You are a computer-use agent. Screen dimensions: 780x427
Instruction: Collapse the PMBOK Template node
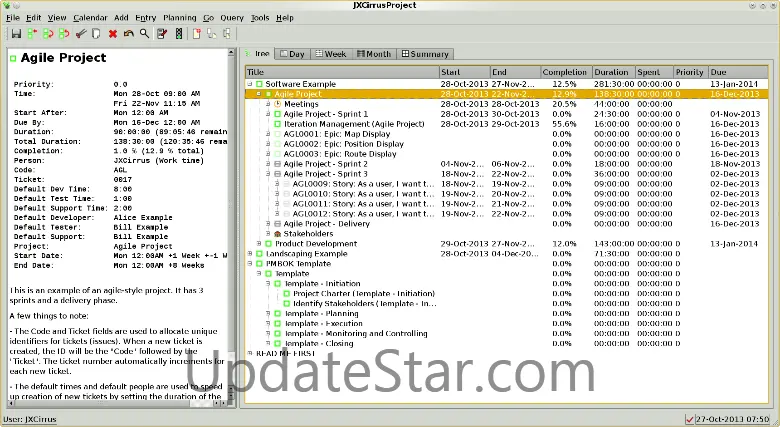tap(250, 263)
